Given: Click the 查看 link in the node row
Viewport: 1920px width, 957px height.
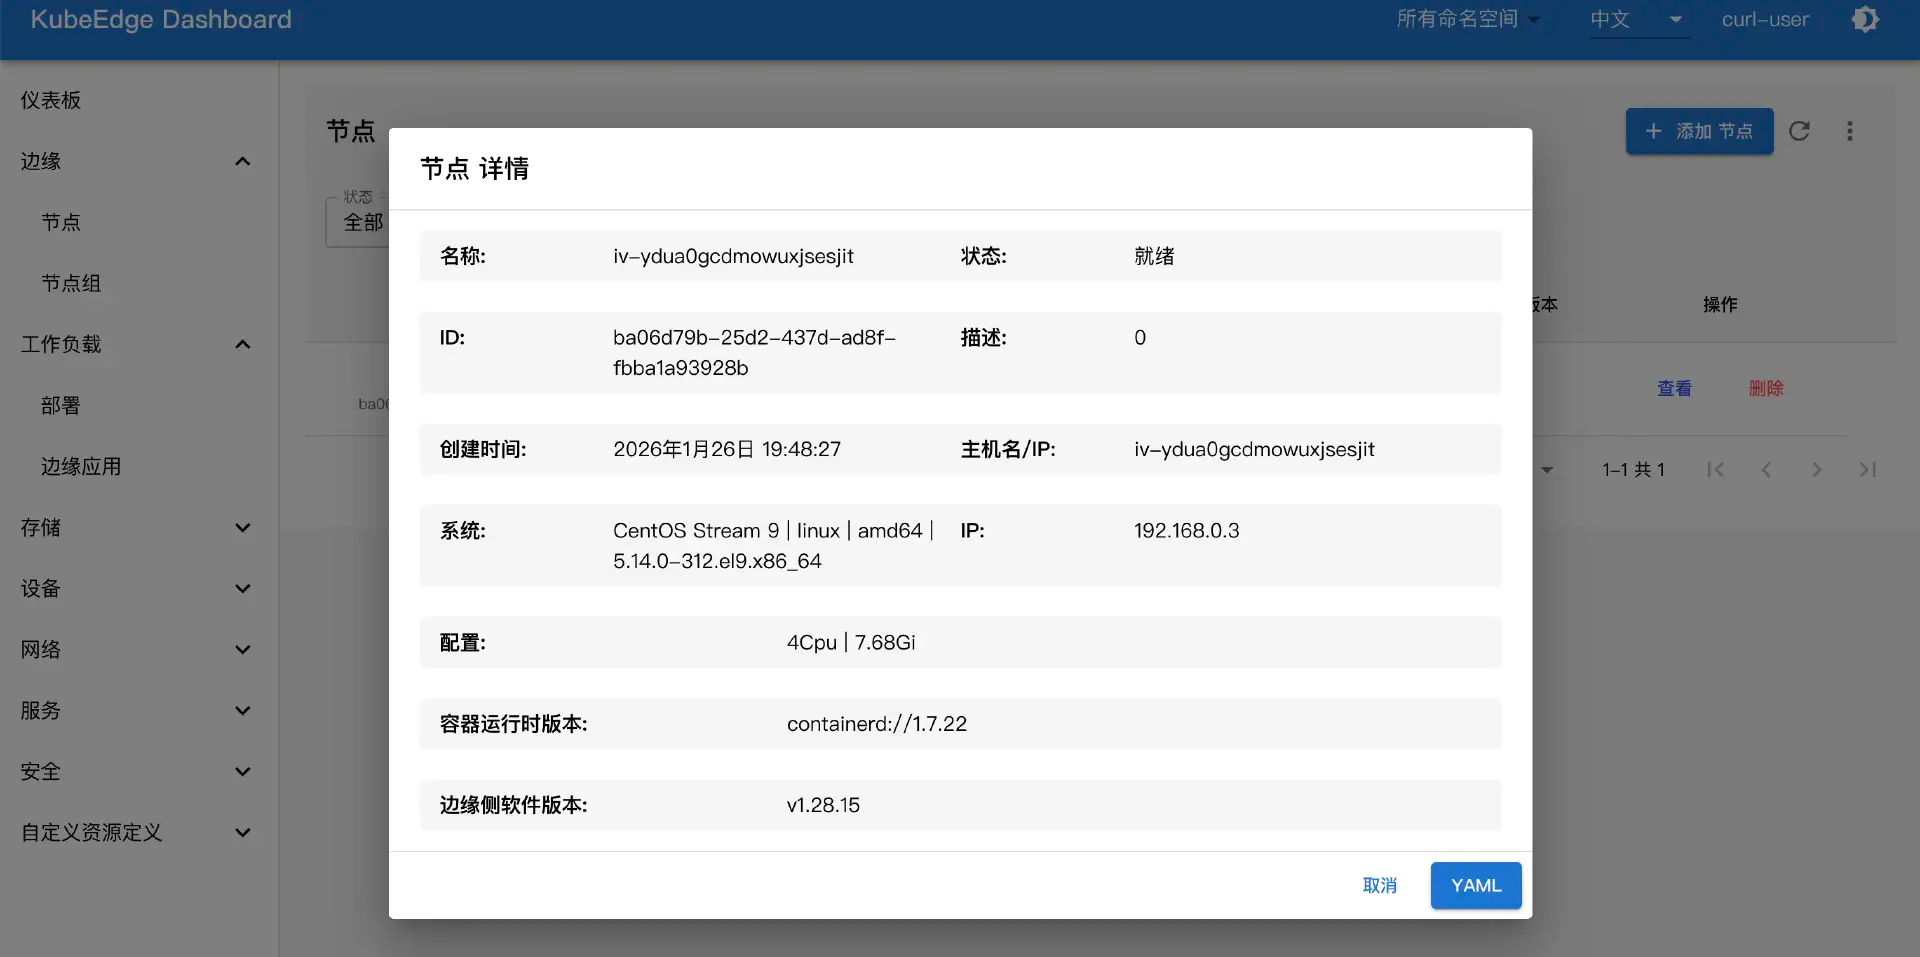Looking at the screenshot, I should (x=1674, y=388).
